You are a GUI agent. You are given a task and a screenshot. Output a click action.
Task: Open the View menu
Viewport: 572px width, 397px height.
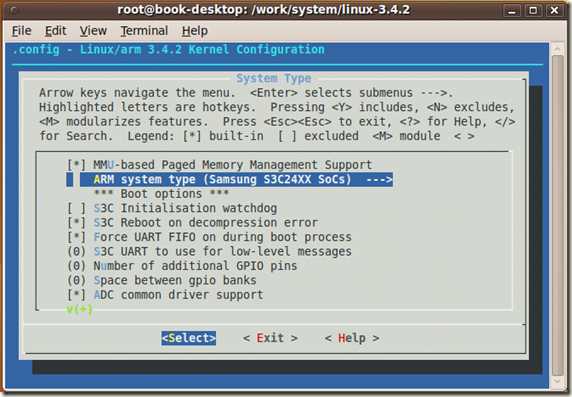(93, 31)
